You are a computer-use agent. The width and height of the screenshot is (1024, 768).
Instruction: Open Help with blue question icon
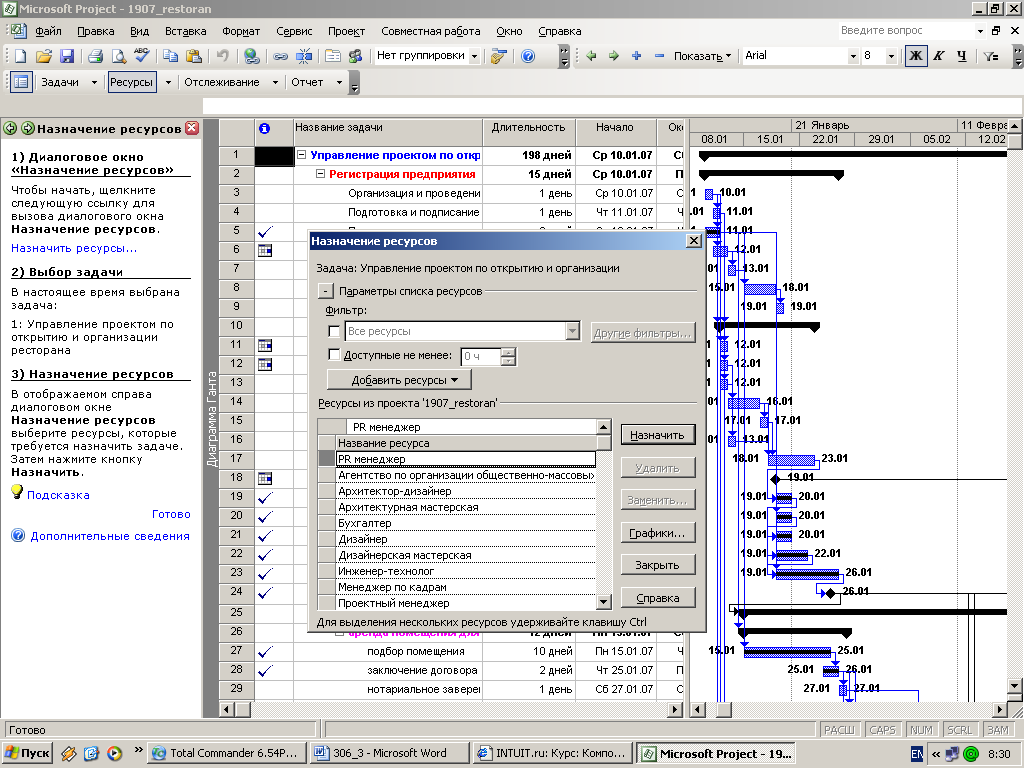pyautogui.click(x=528, y=56)
